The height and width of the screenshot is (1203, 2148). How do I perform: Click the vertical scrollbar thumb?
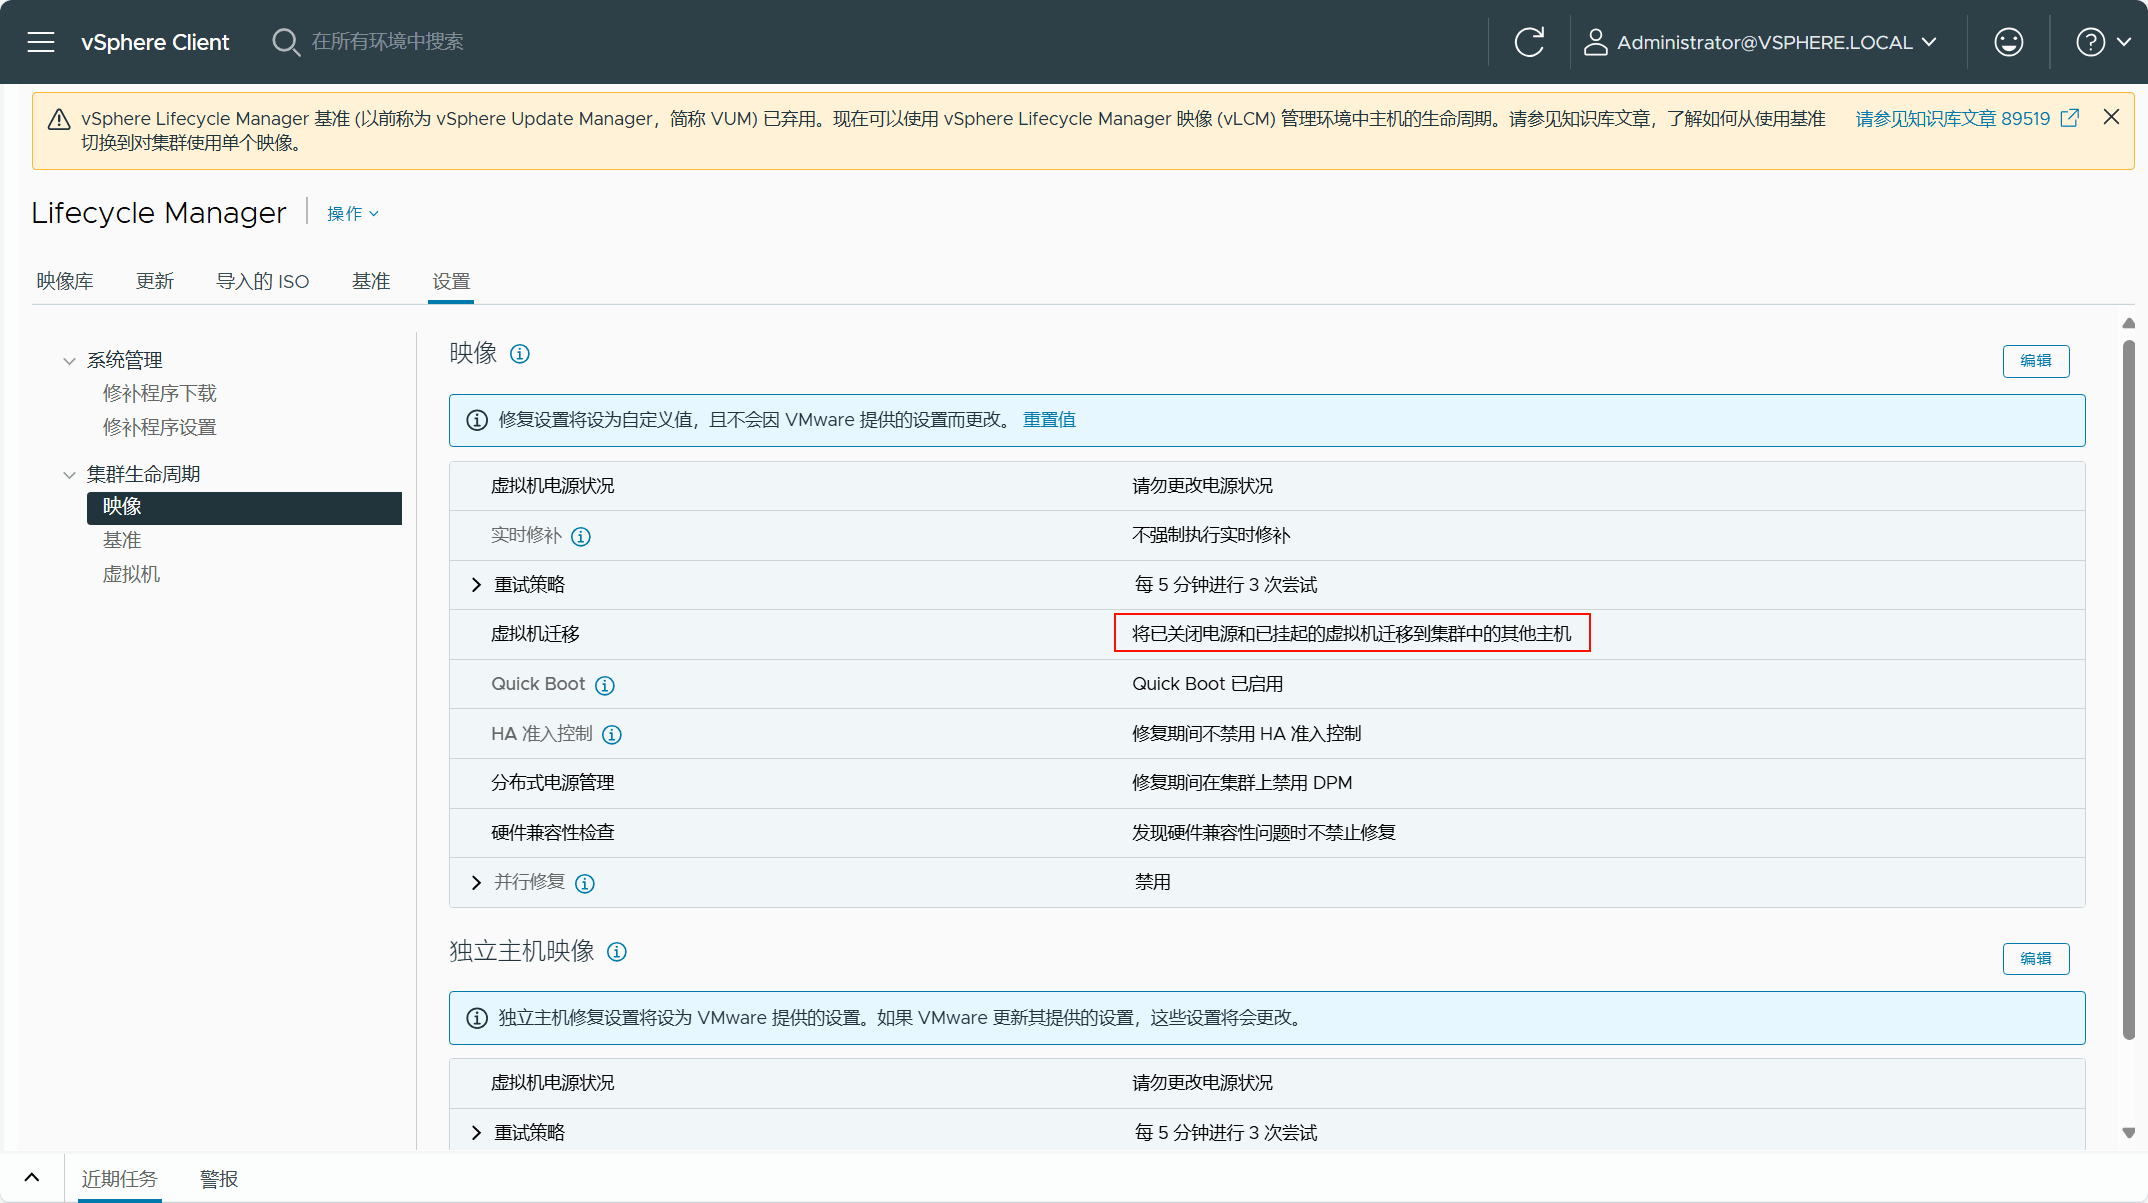[x=2128, y=690]
